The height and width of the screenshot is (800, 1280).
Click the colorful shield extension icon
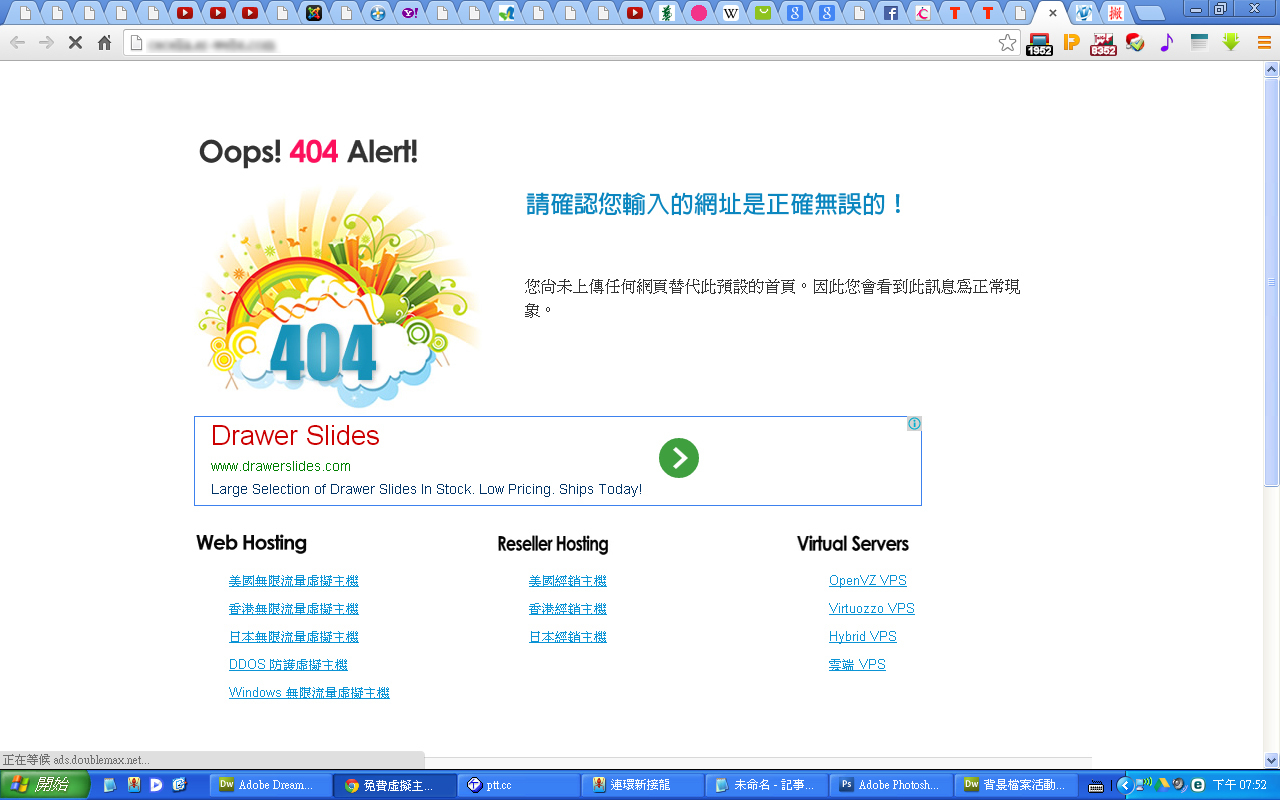[1135, 42]
